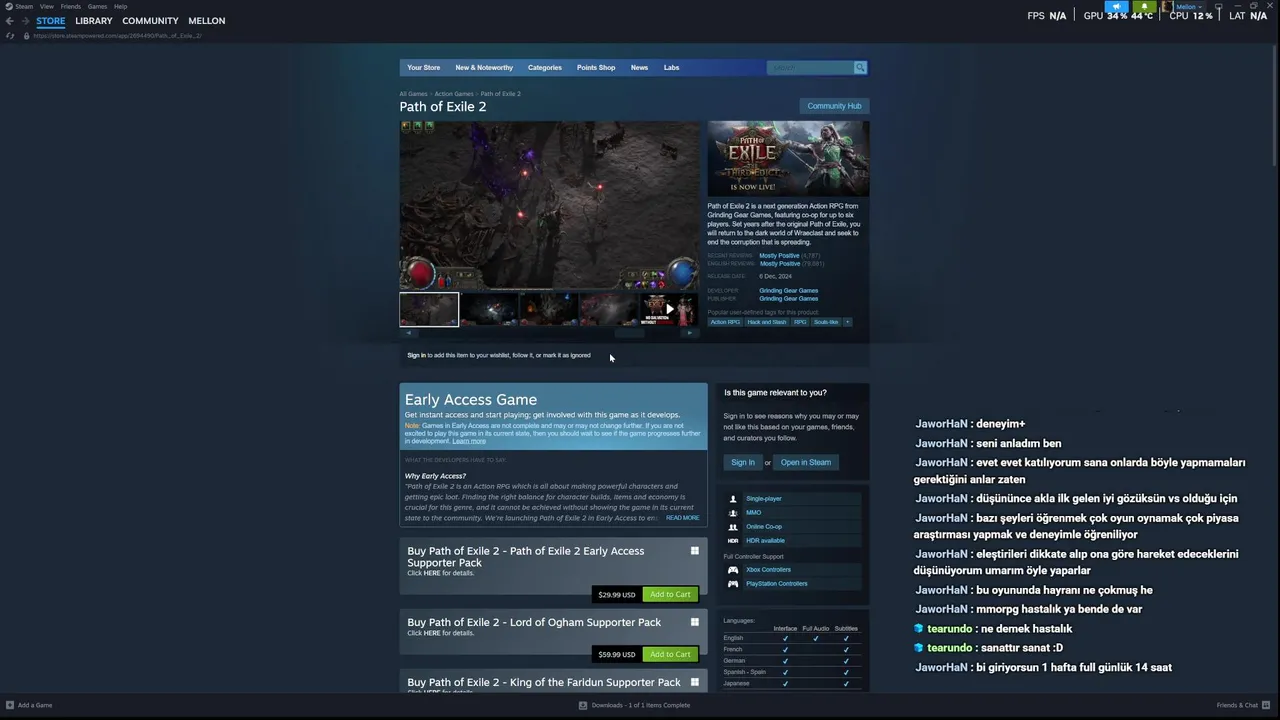
Task: Click the plus icon next to Add a Game
Action: [x=9, y=705]
